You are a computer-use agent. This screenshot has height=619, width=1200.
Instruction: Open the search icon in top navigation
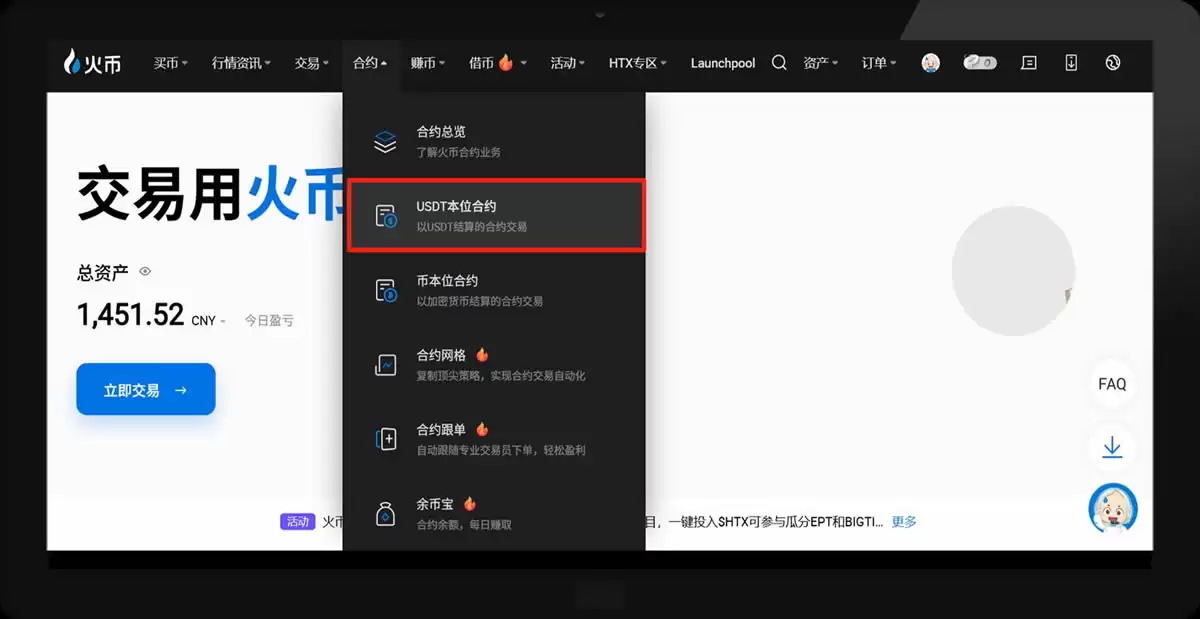[x=779, y=62]
